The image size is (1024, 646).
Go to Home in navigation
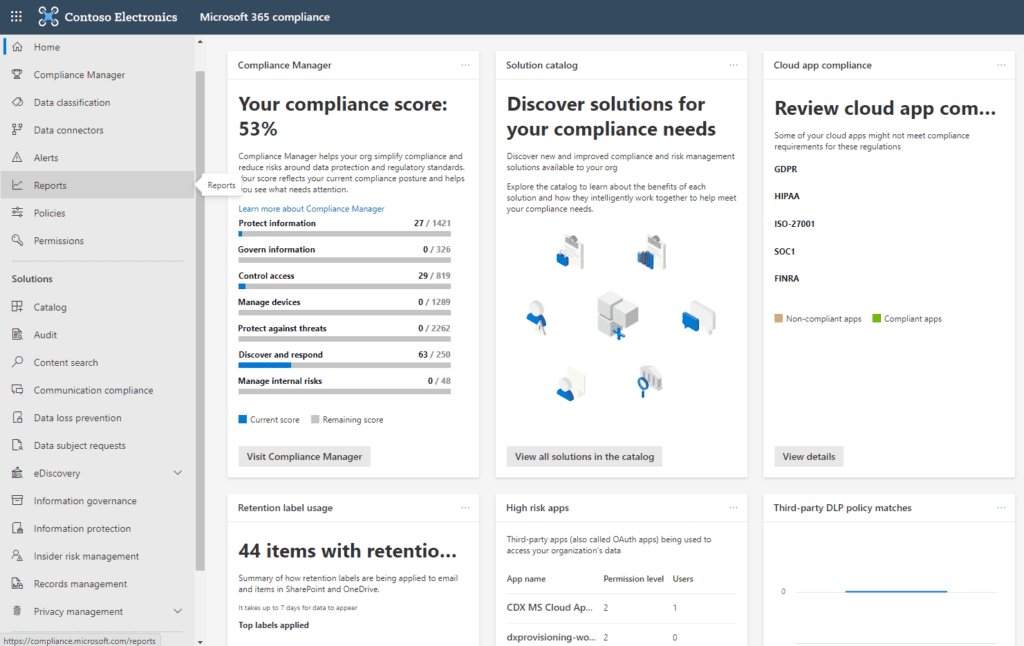click(97, 47)
